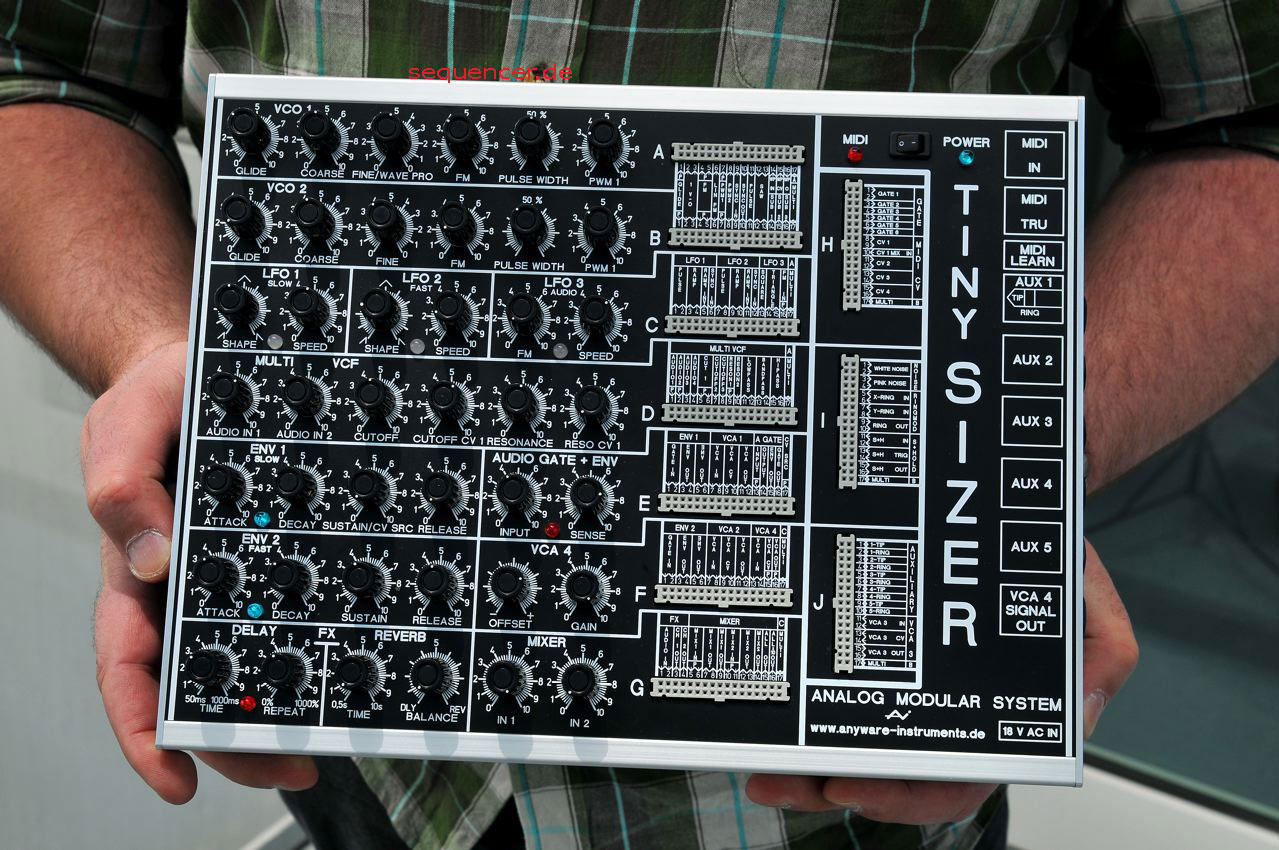The image size is (1279, 850).
Task: Adjust the ENV 1 RELEASE knob
Action: point(442,491)
